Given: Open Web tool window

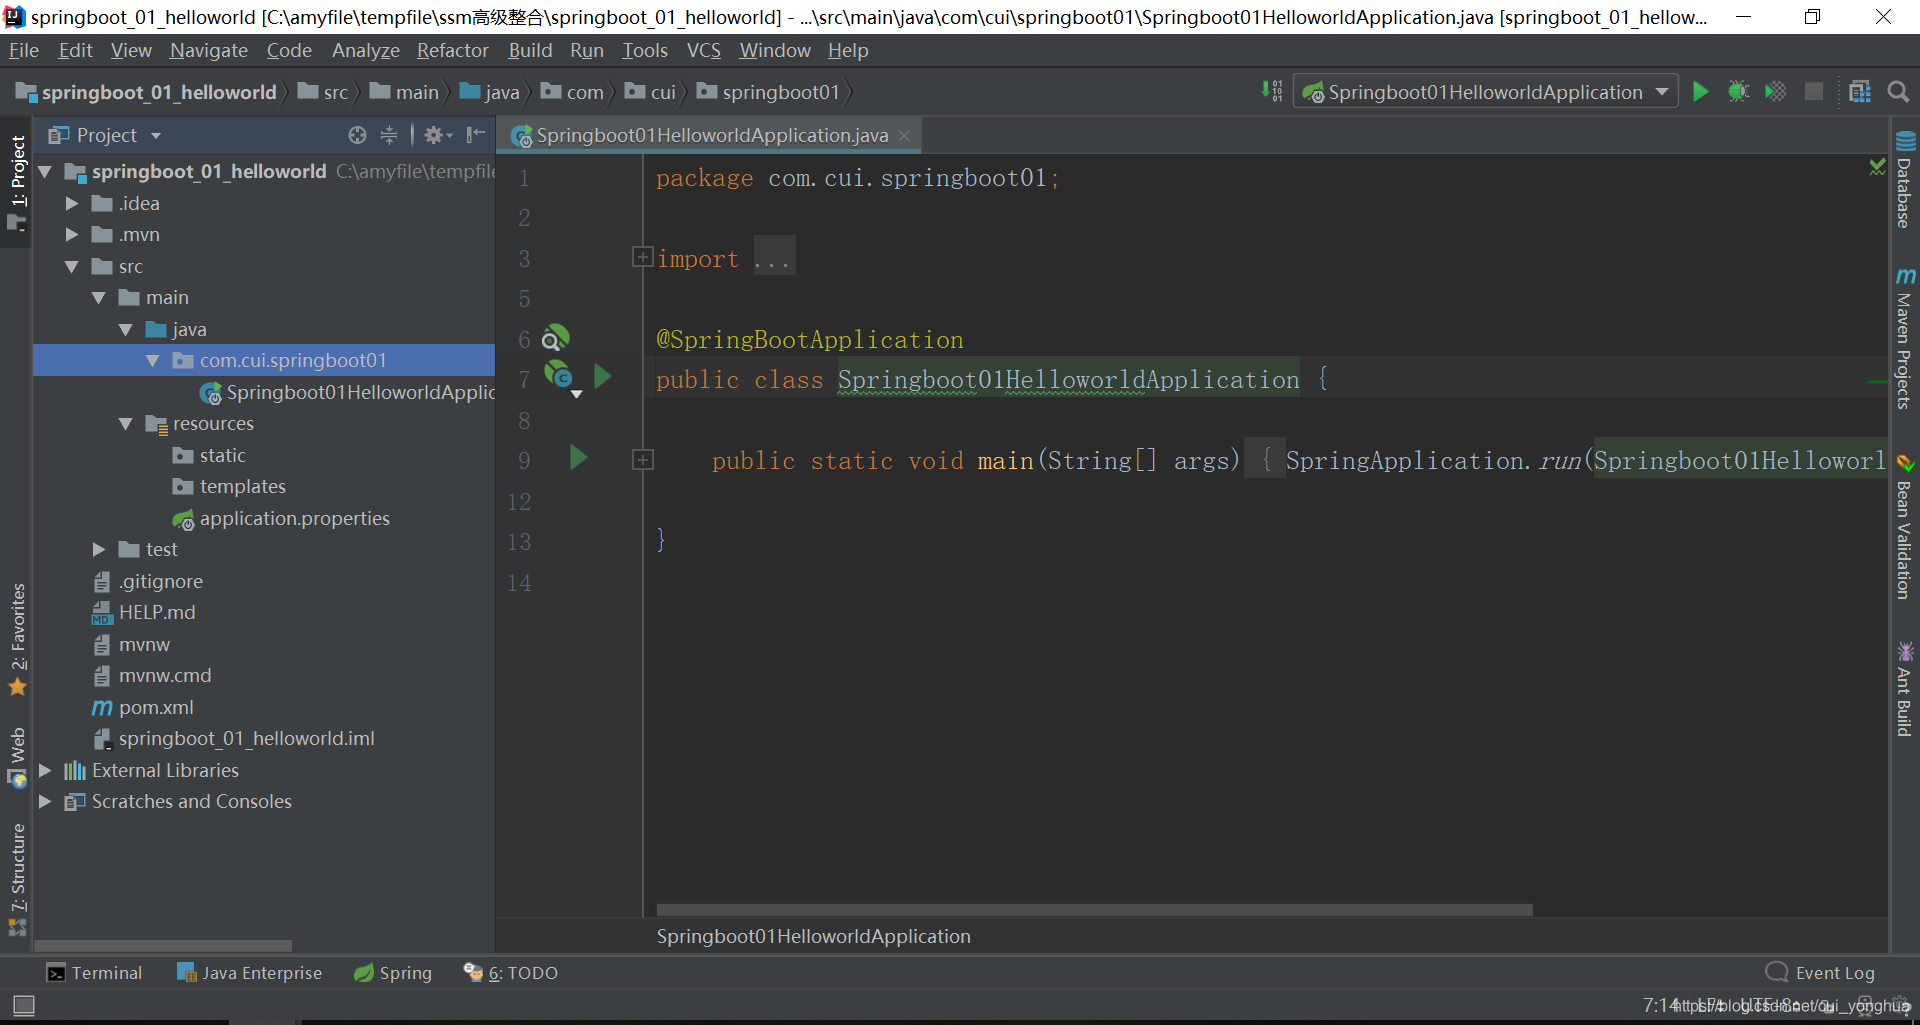Looking at the screenshot, I should [18, 757].
